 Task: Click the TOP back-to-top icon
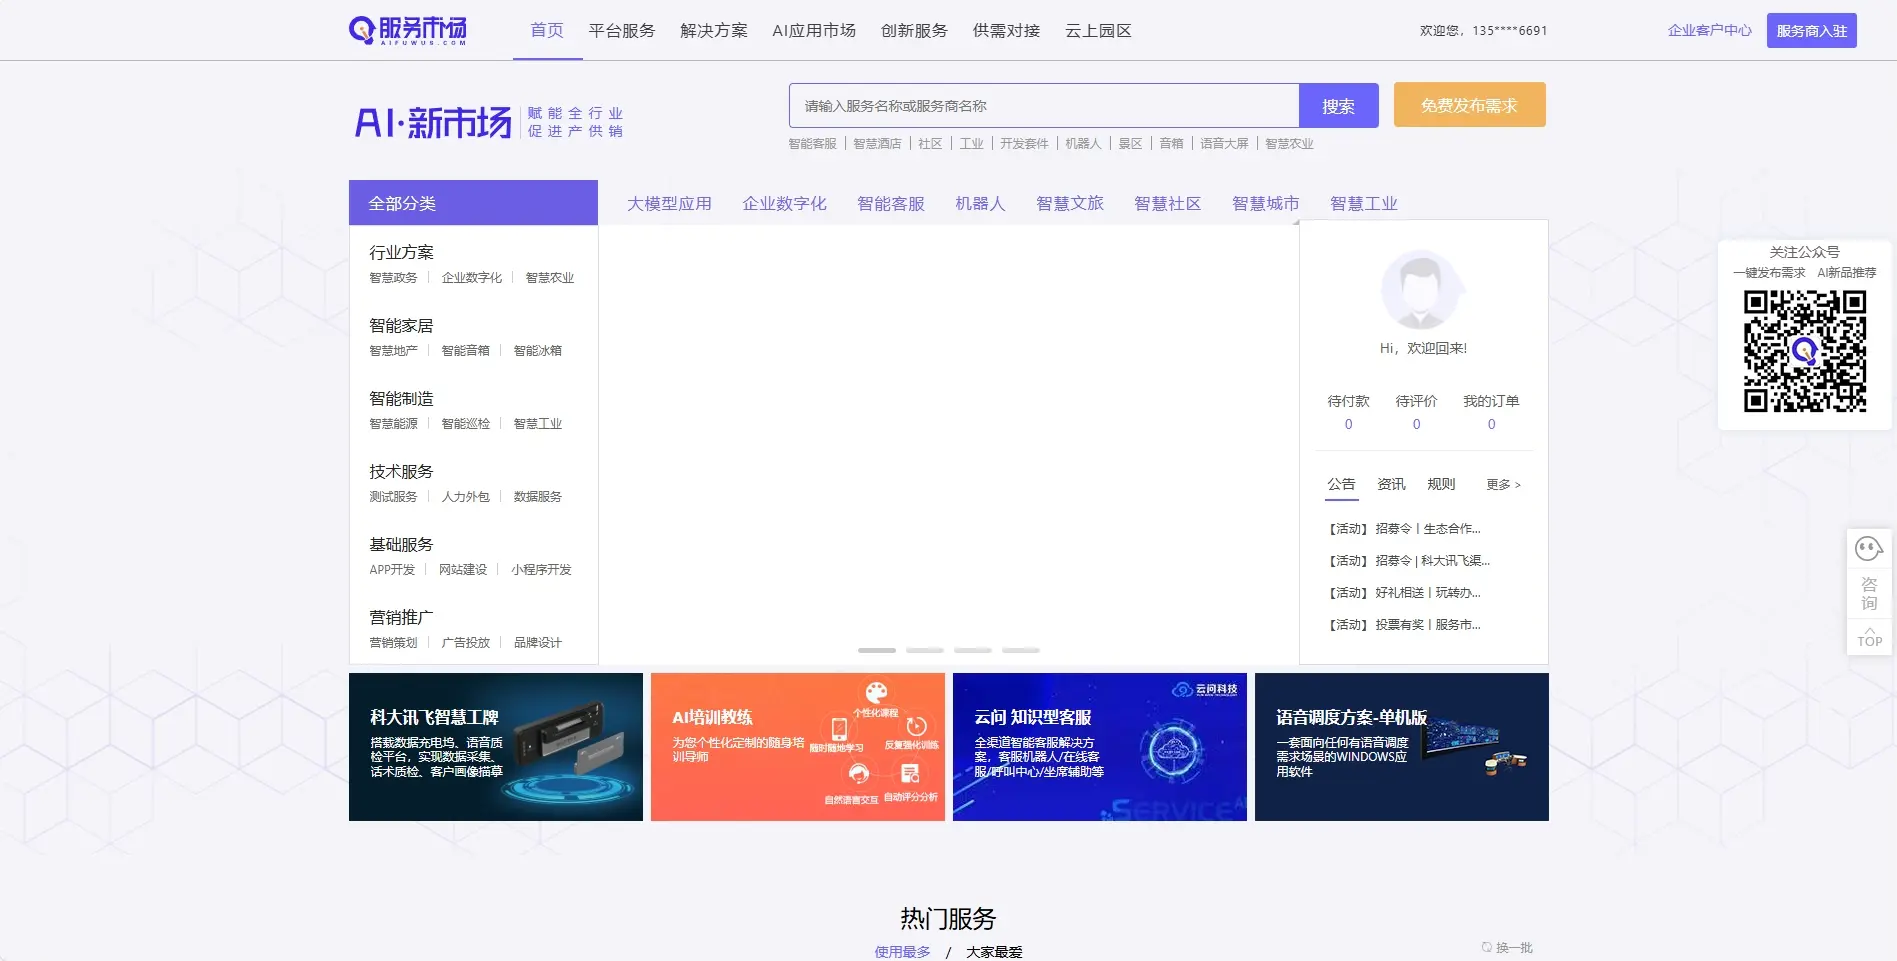tap(1869, 637)
